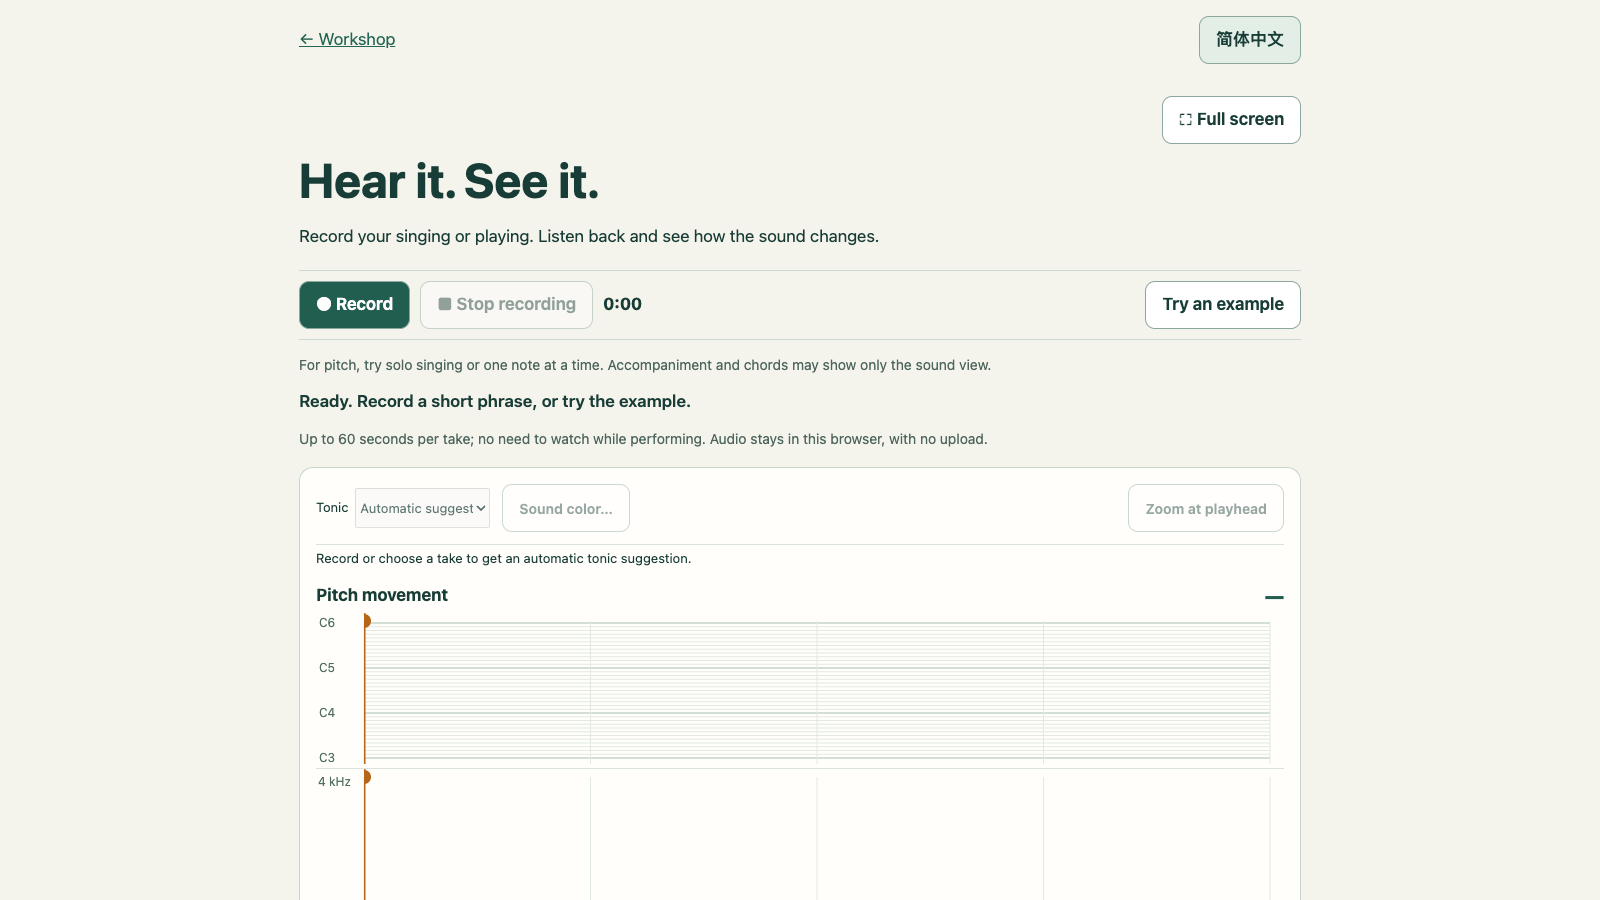Click the 'Record your singing or playing' subtitle

click(589, 236)
